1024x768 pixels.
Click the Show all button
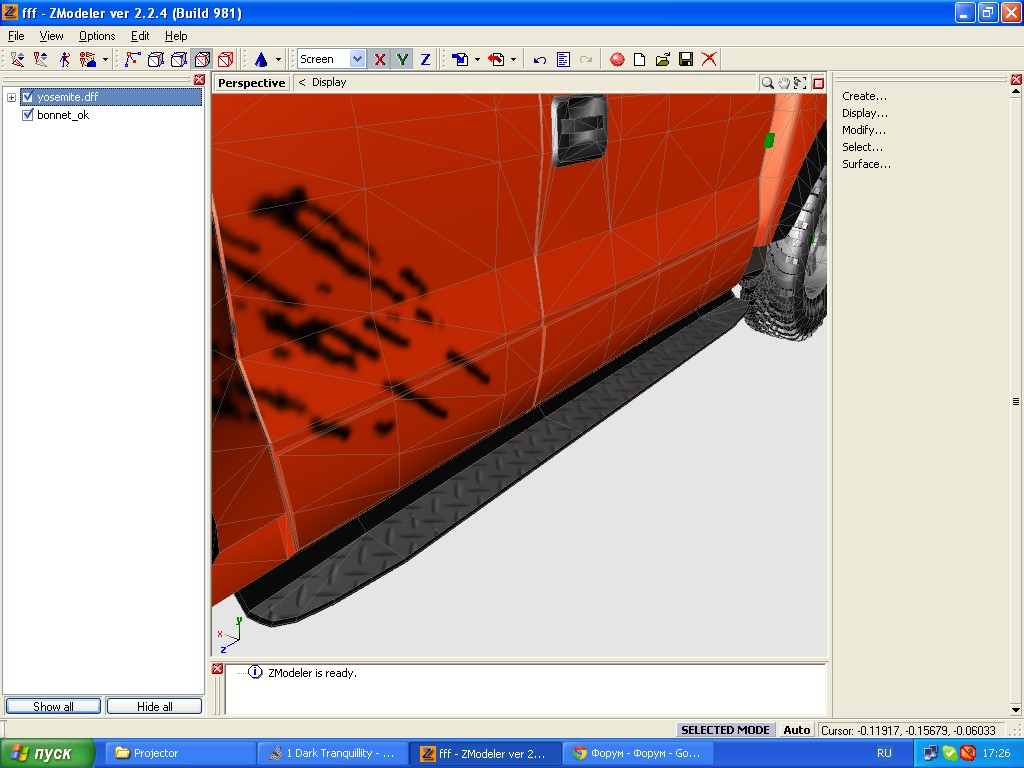click(x=53, y=707)
